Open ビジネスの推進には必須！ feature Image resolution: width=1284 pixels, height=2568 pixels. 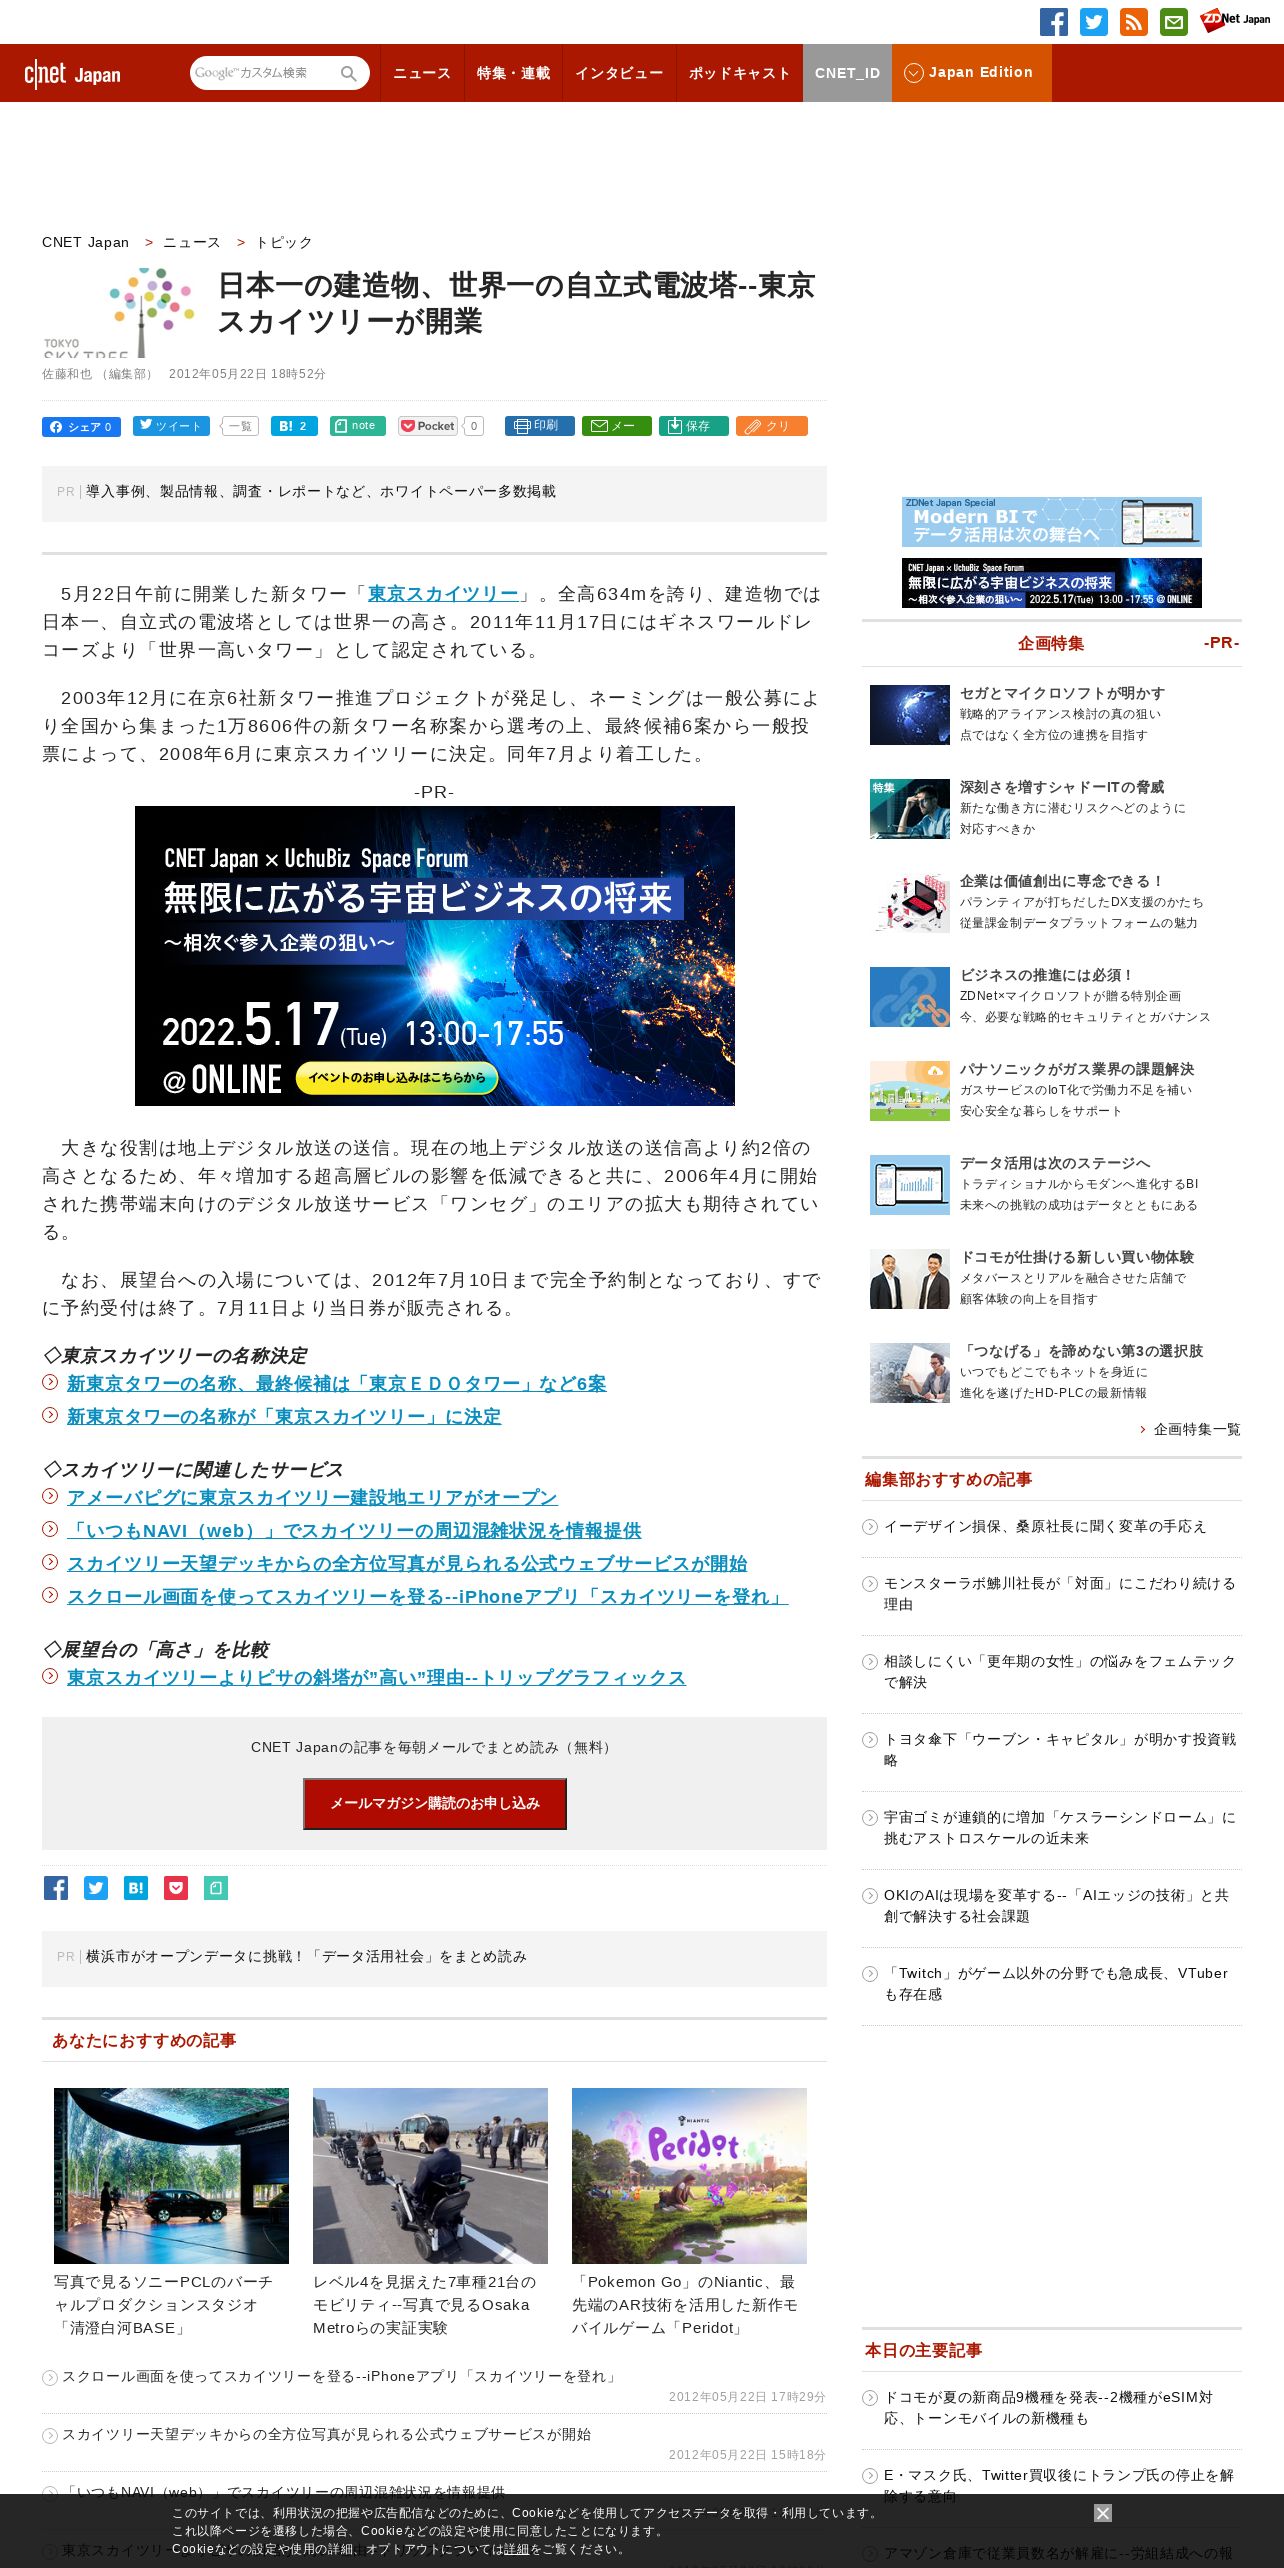[x=1047, y=975]
